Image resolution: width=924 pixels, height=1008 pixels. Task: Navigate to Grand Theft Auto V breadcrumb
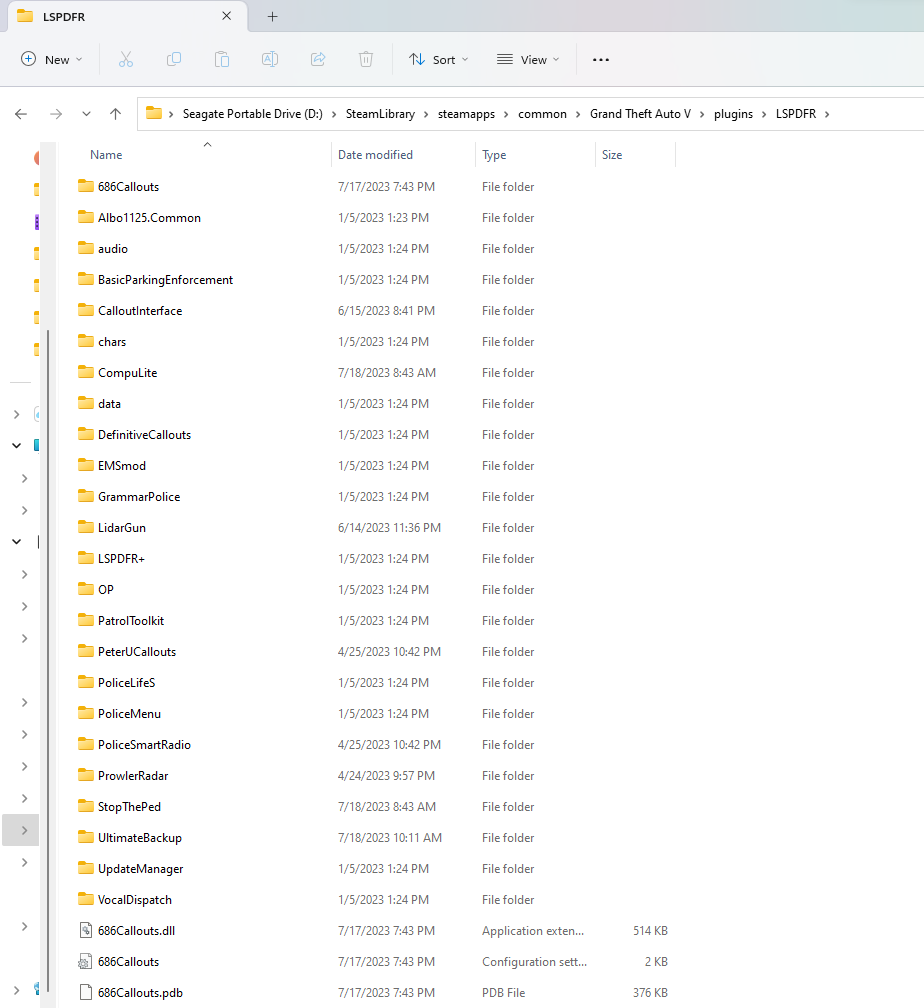[640, 114]
